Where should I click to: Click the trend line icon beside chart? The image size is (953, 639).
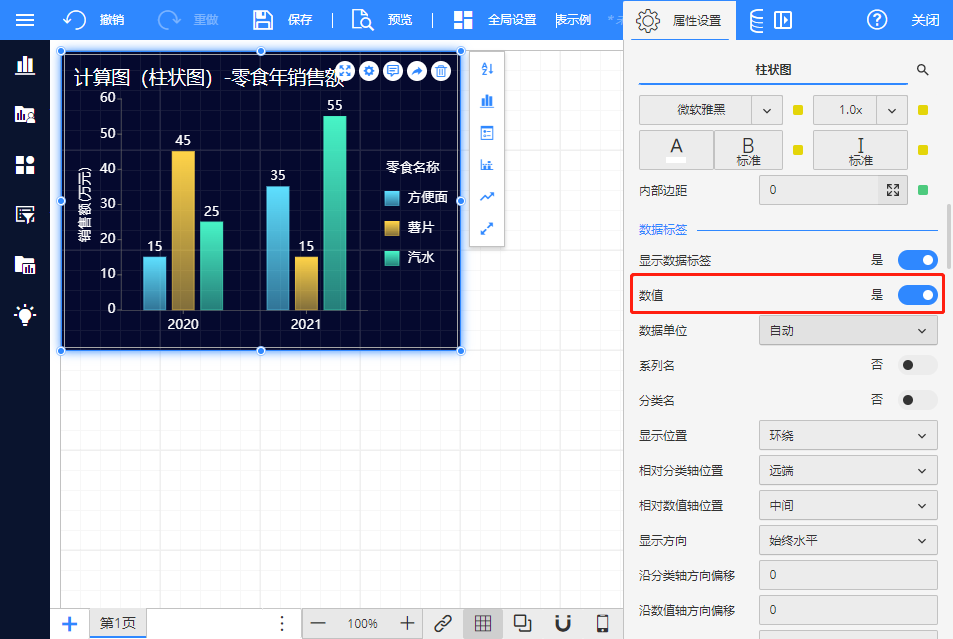(x=487, y=197)
